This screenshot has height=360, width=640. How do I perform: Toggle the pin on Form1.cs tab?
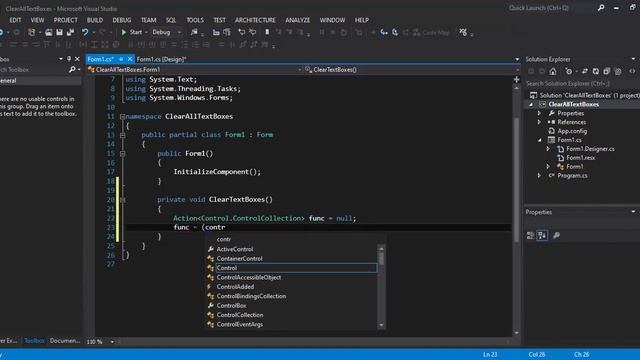[x=121, y=59]
